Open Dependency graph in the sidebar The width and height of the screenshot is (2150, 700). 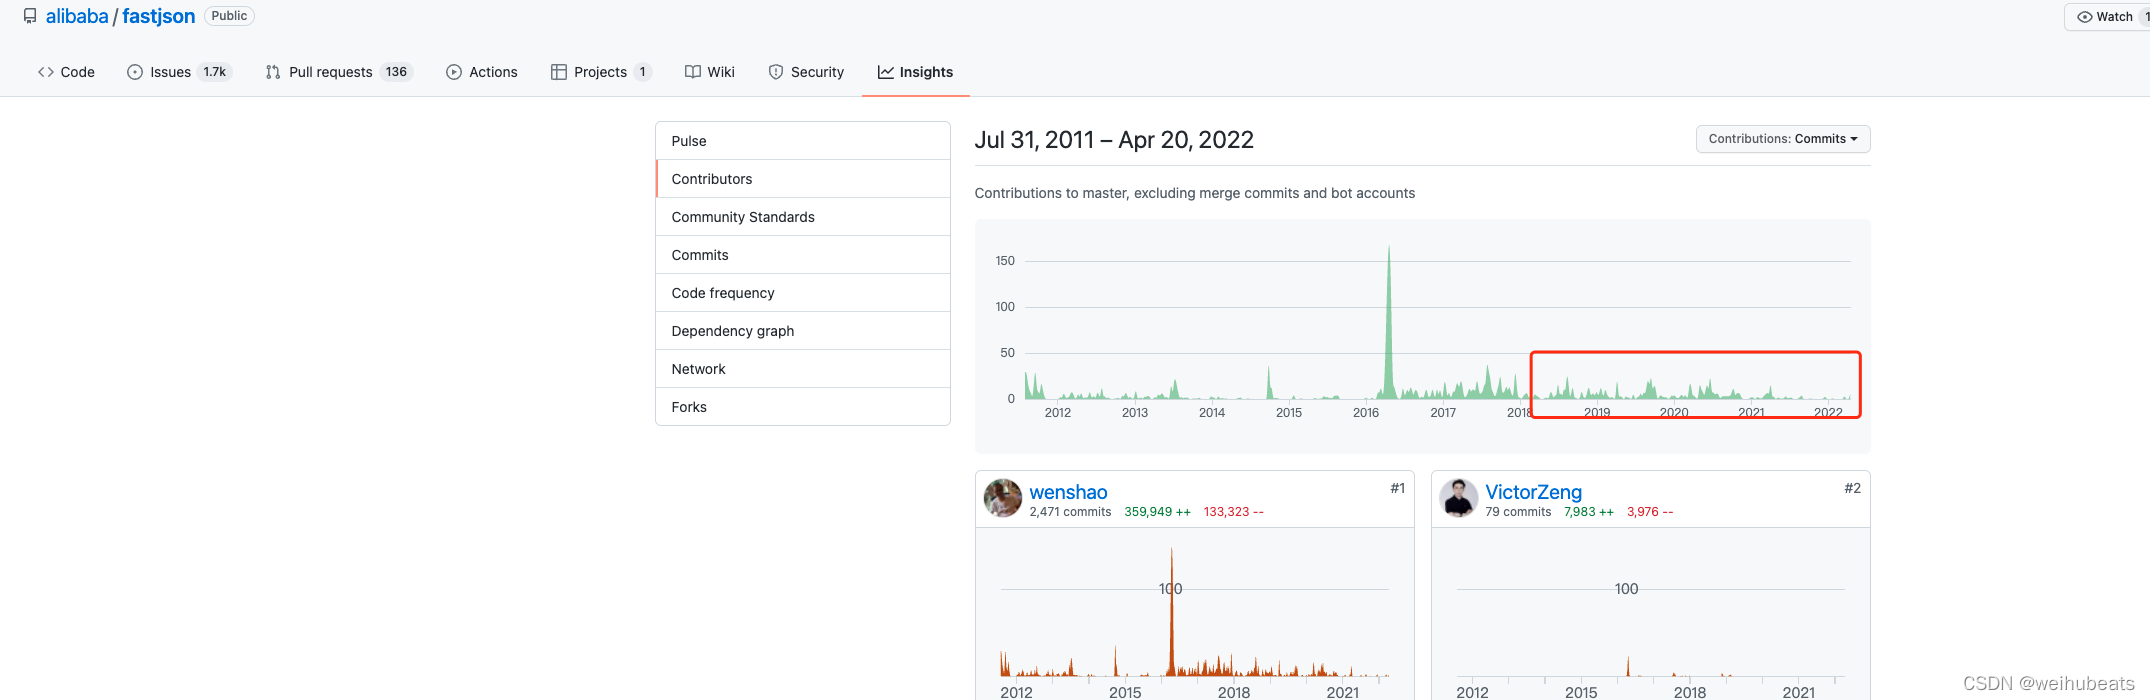coord(803,331)
